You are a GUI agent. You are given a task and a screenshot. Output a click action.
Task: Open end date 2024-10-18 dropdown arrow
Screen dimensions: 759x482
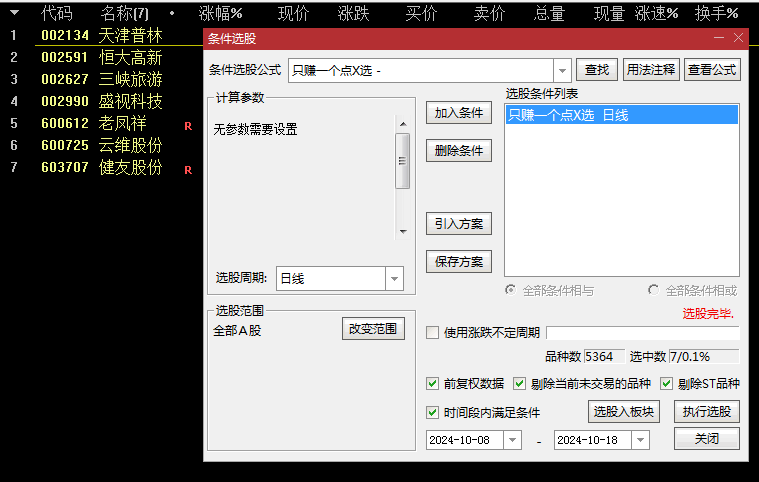click(640, 440)
